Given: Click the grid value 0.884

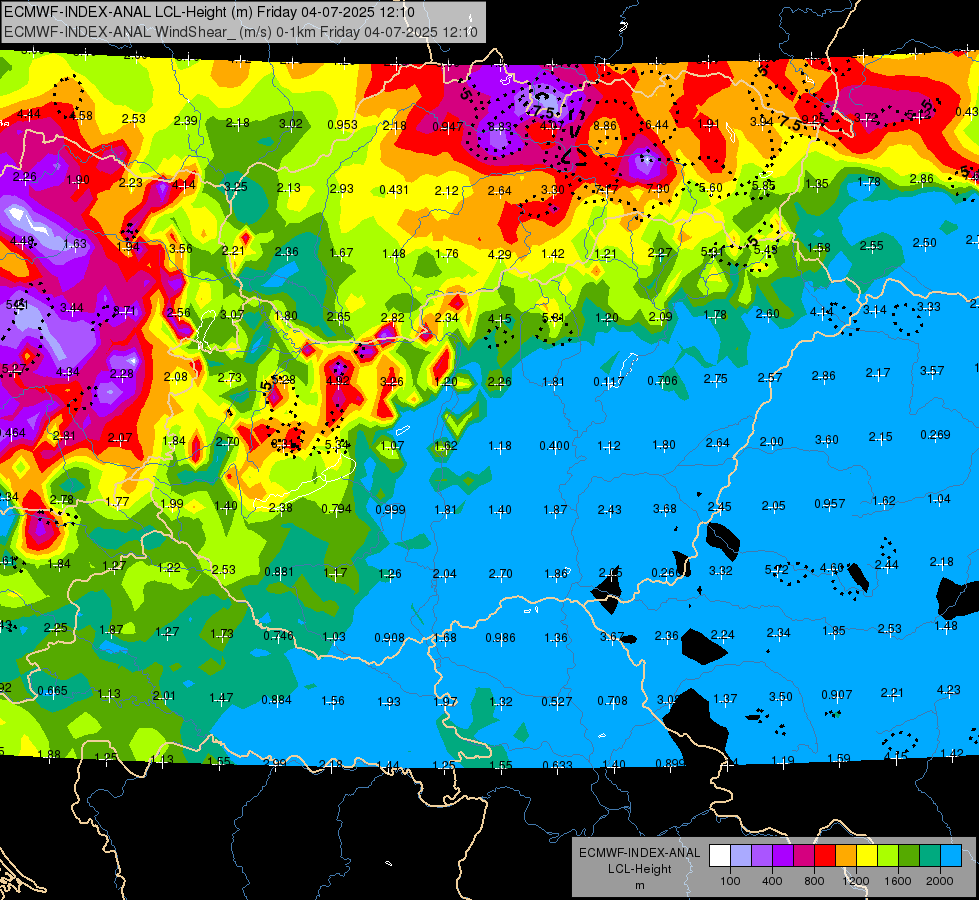Looking at the screenshot, I should (x=277, y=700).
